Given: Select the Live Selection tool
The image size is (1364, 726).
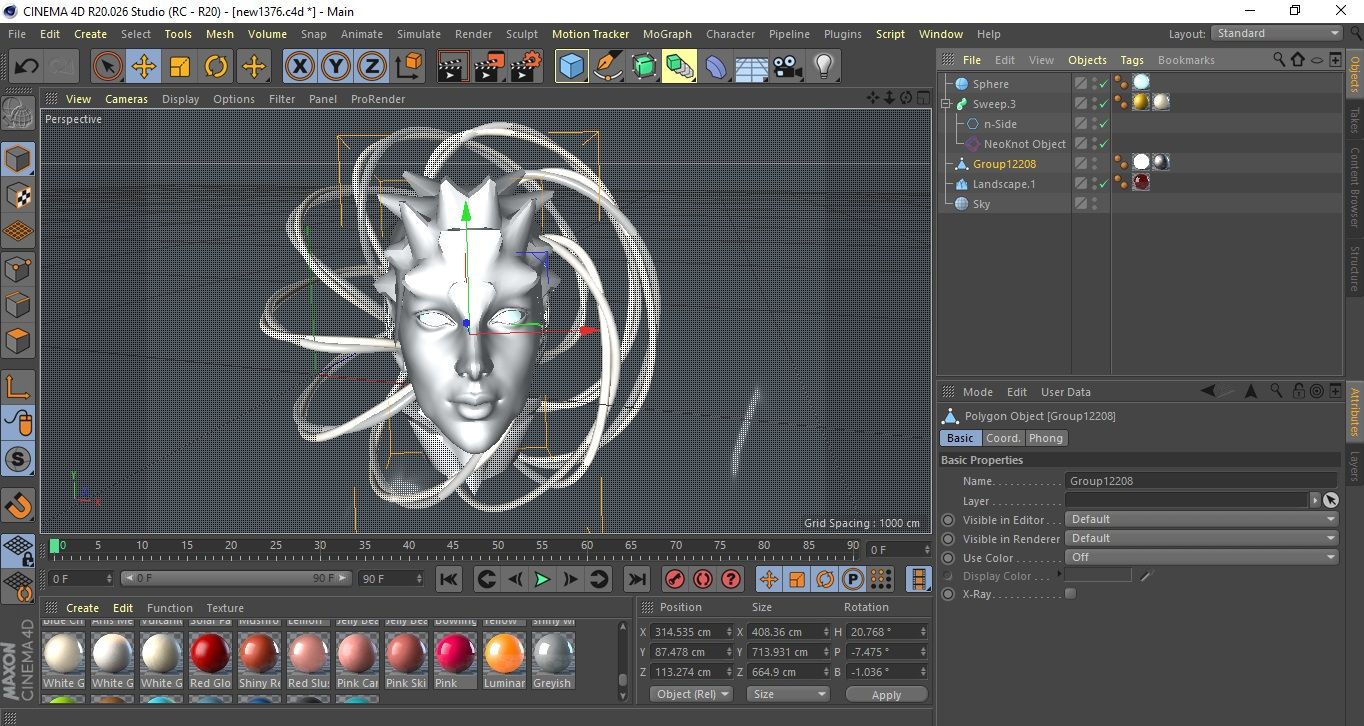Looking at the screenshot, I should pyautogui.click(x=107, y=67).
